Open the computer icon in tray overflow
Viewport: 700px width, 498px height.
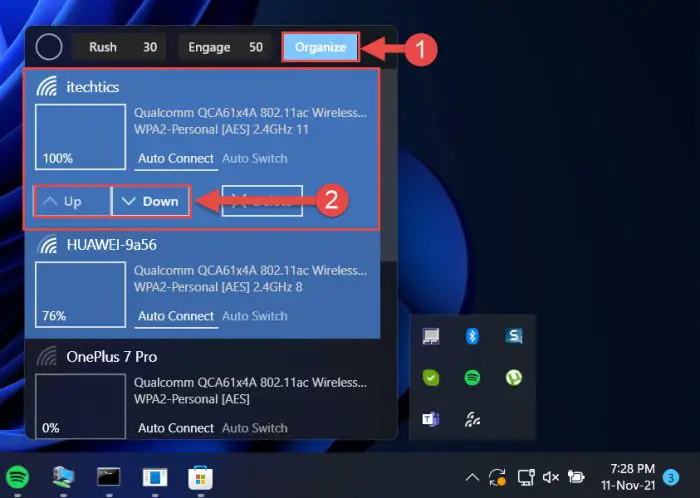[431, 336]
